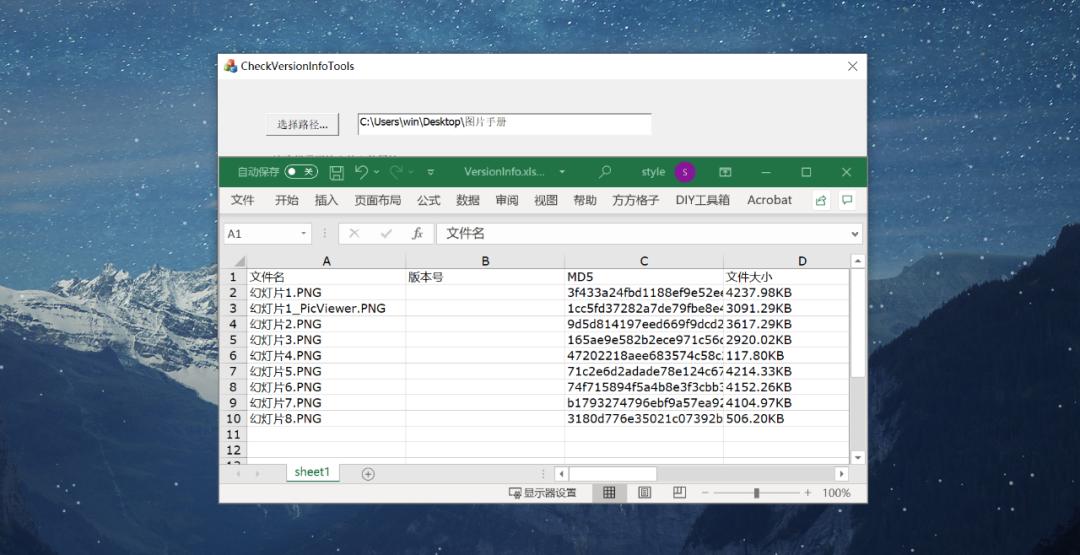Click vertical scrollbar up arrow
Image resolution: width=1080 pixels, height=555 pixels.
858,261
